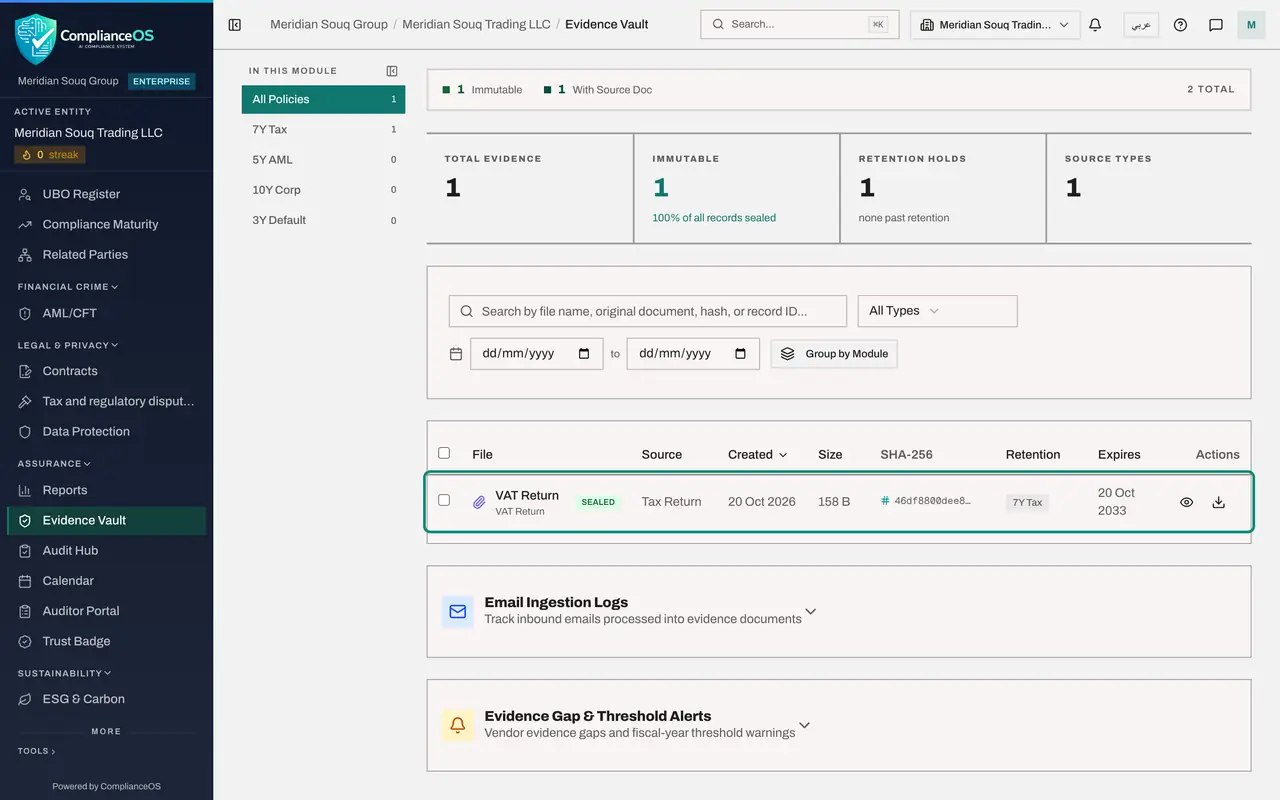Click the user avatar M

(1251, 25)
